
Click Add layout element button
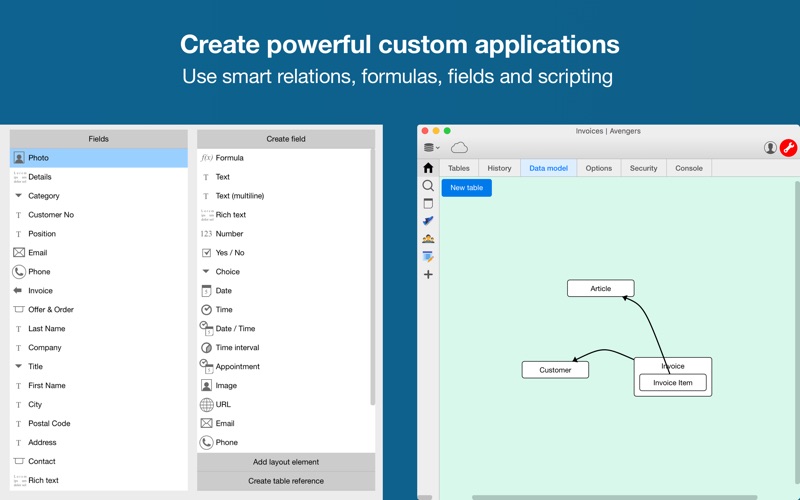pyautogui.click(x=286, y=462)
